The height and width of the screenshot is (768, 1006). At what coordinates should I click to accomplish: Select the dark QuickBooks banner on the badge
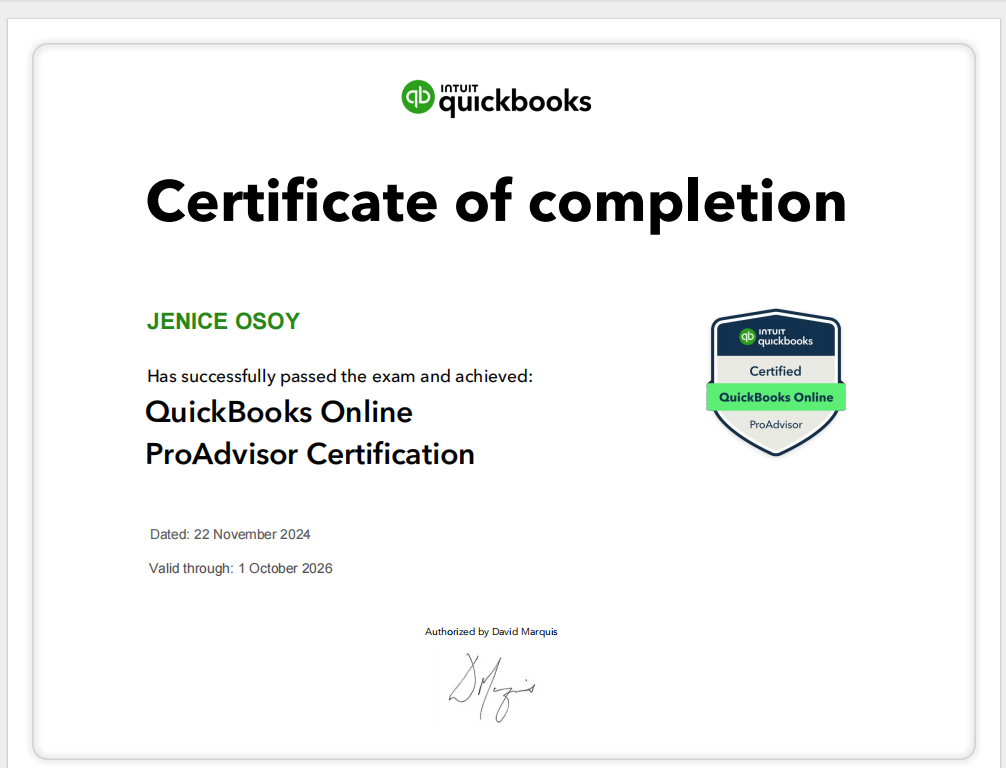pos(776,338)
